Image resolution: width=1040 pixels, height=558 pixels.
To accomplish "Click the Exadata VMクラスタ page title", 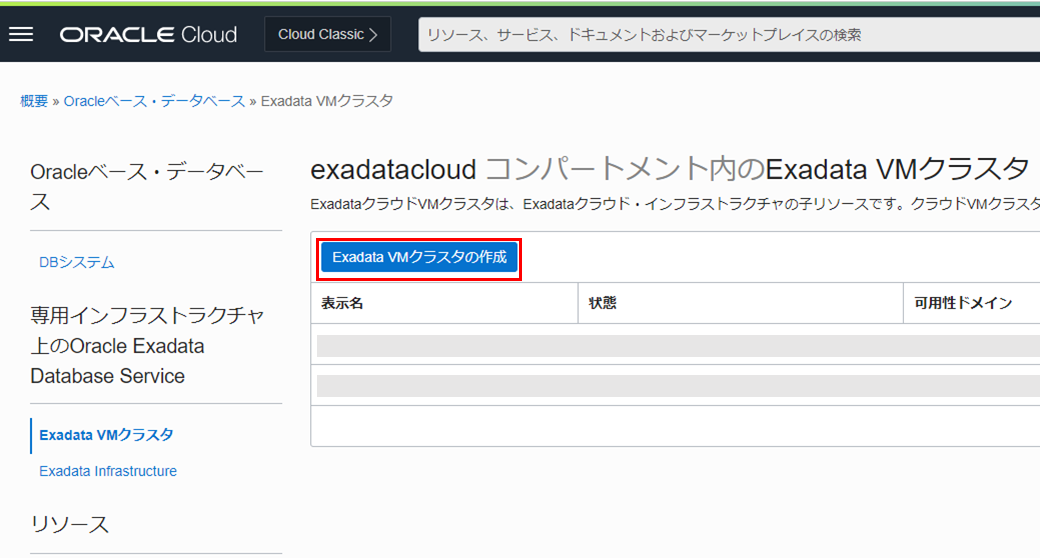I will point(669,166).
